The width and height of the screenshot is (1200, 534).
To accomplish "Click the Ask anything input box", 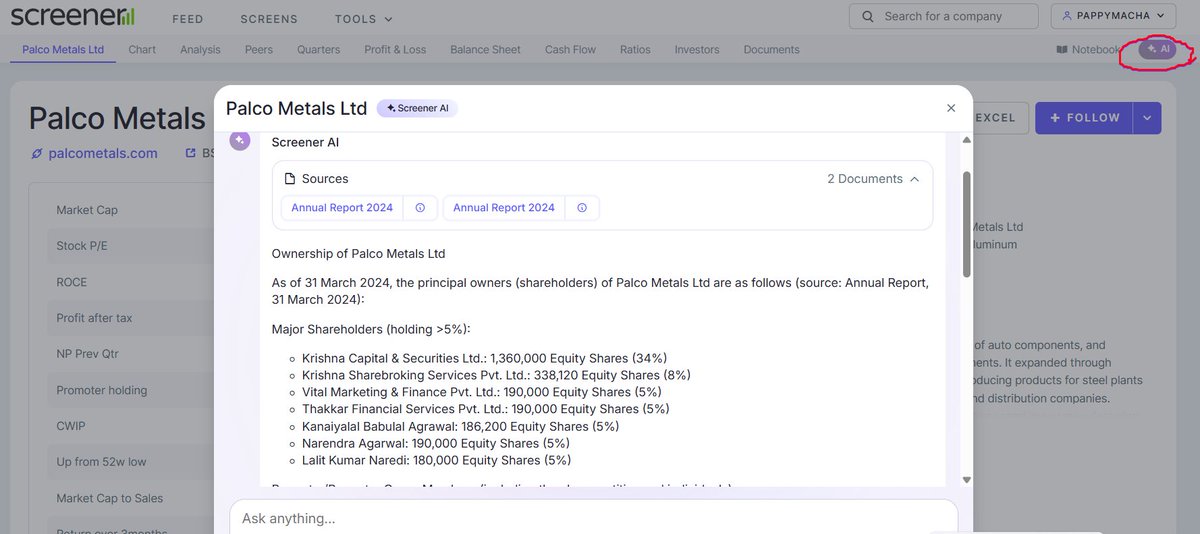I will 593,518.
